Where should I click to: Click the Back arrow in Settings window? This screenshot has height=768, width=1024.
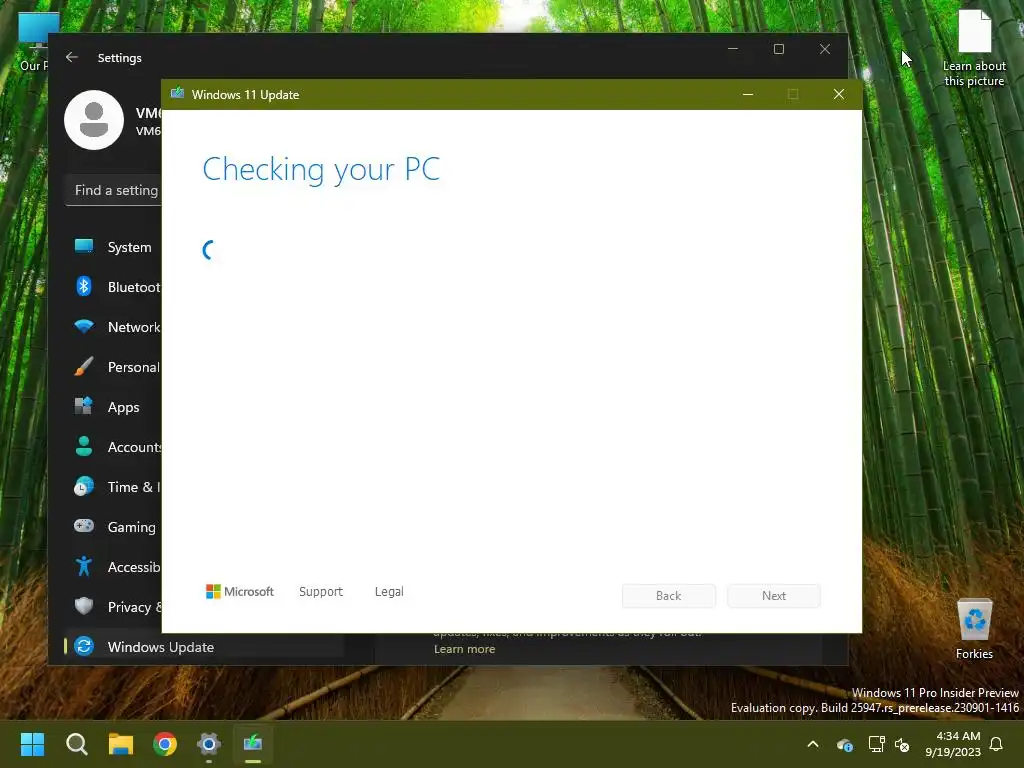coord(72,57)
